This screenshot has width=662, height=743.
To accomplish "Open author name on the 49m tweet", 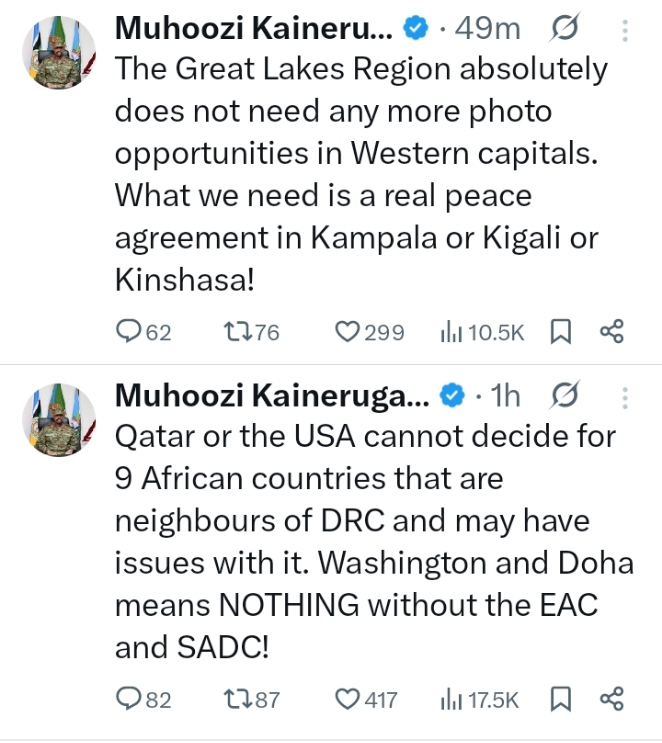I will coord(254,30).
